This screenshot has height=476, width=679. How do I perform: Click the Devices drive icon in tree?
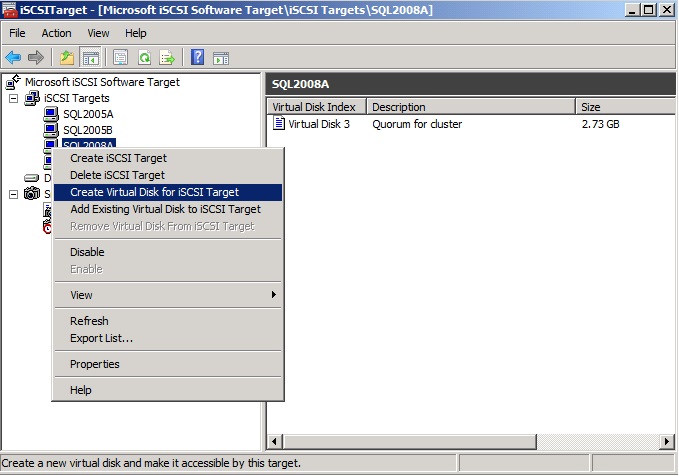32,178
